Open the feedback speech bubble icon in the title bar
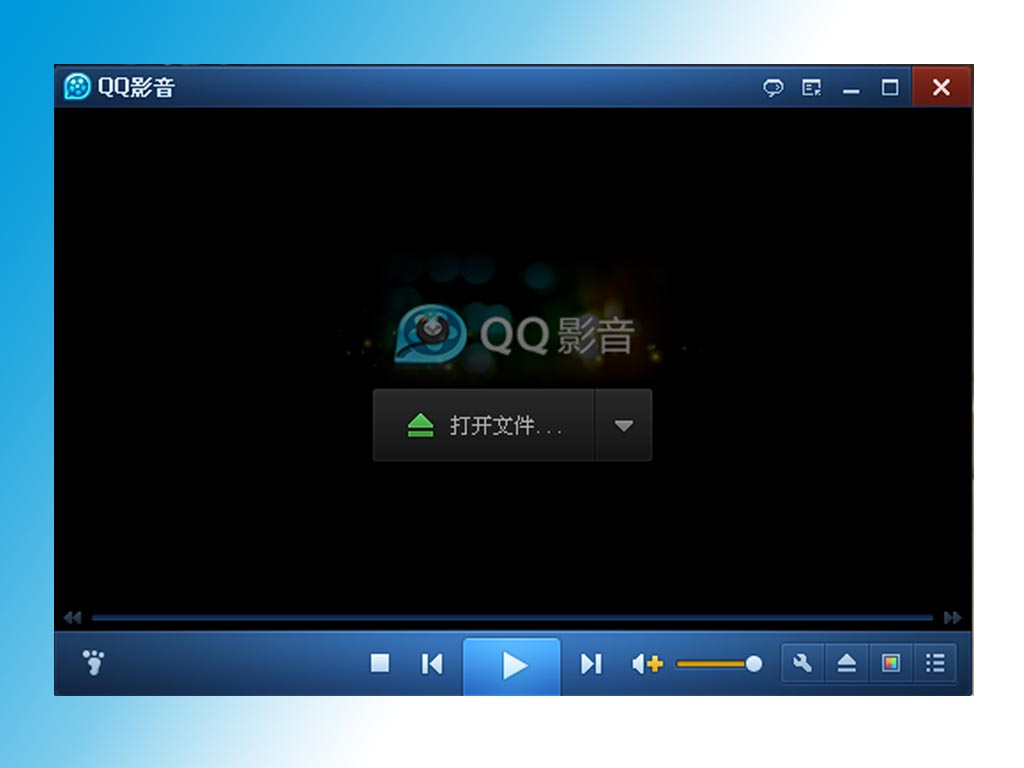Image resolution: width=1024 pixels, height=768 pixels. 773,87
